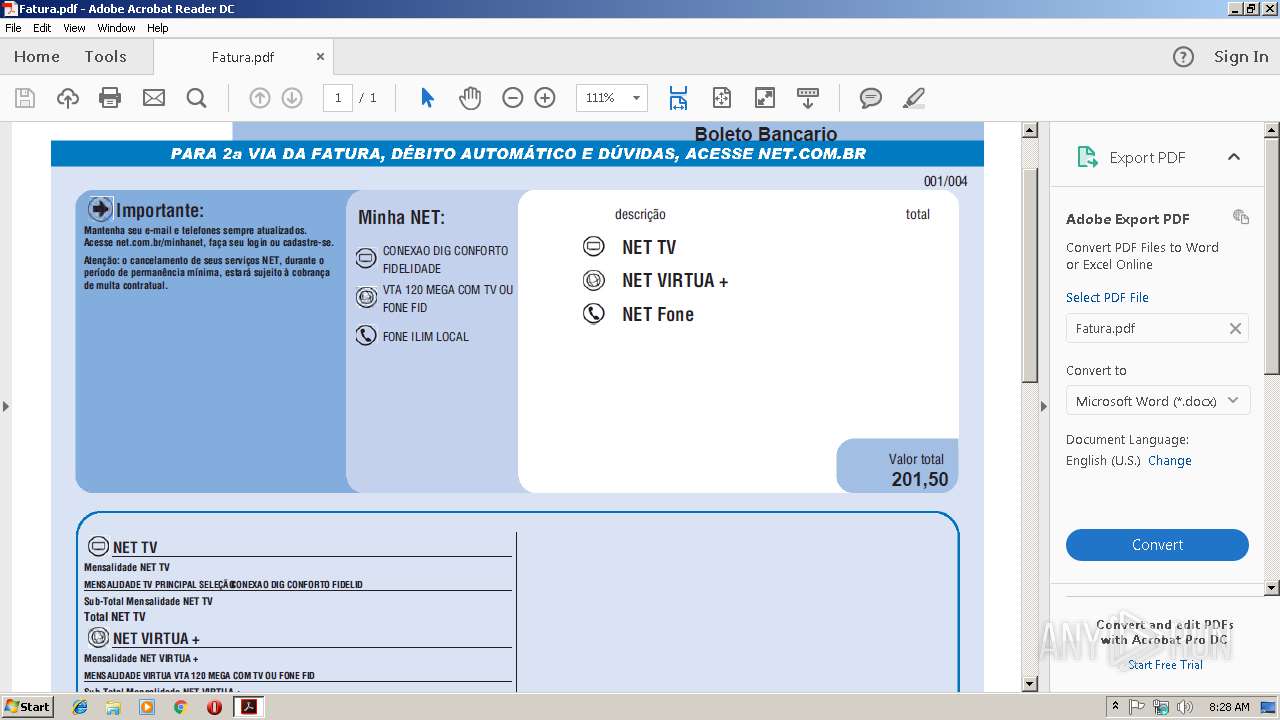
Task: Print the document with printer icon
Action: [110, 98]
